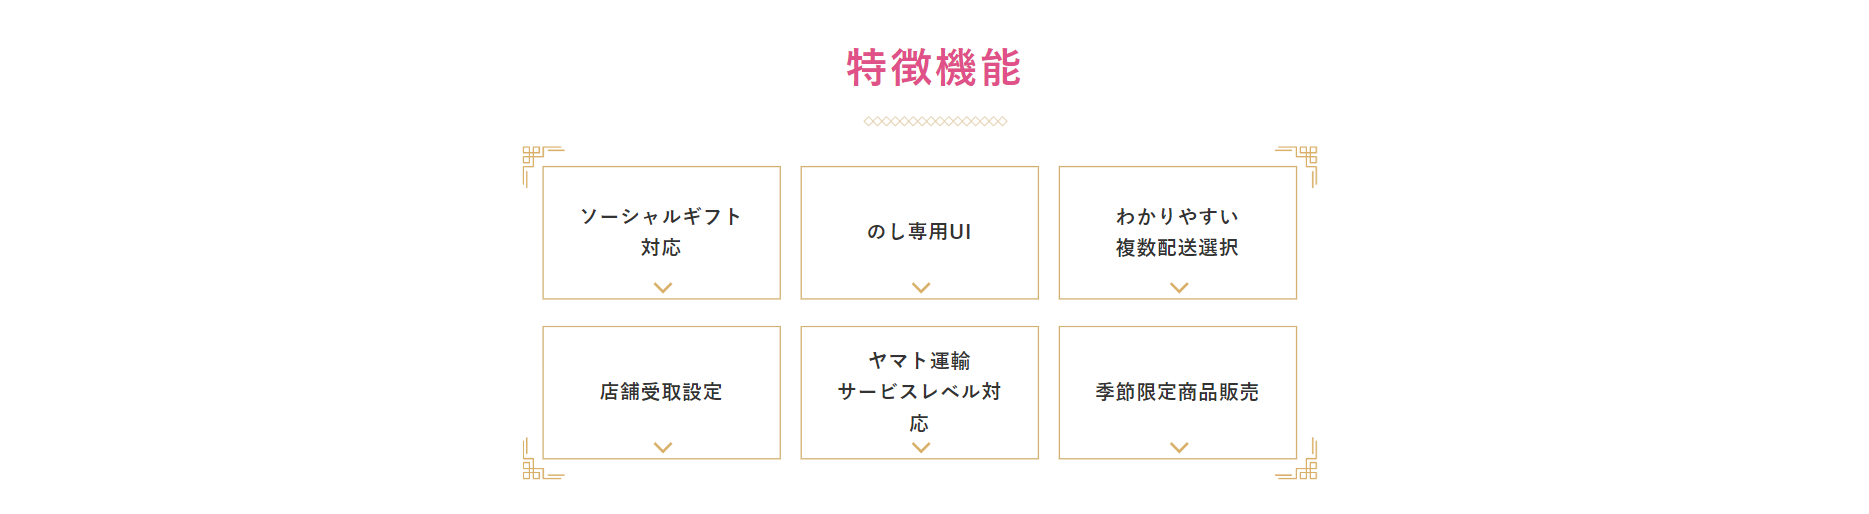1869x514 pixels.
Task: Select the 季節限定商品販売 feature card
Action: coord(1177,392)
